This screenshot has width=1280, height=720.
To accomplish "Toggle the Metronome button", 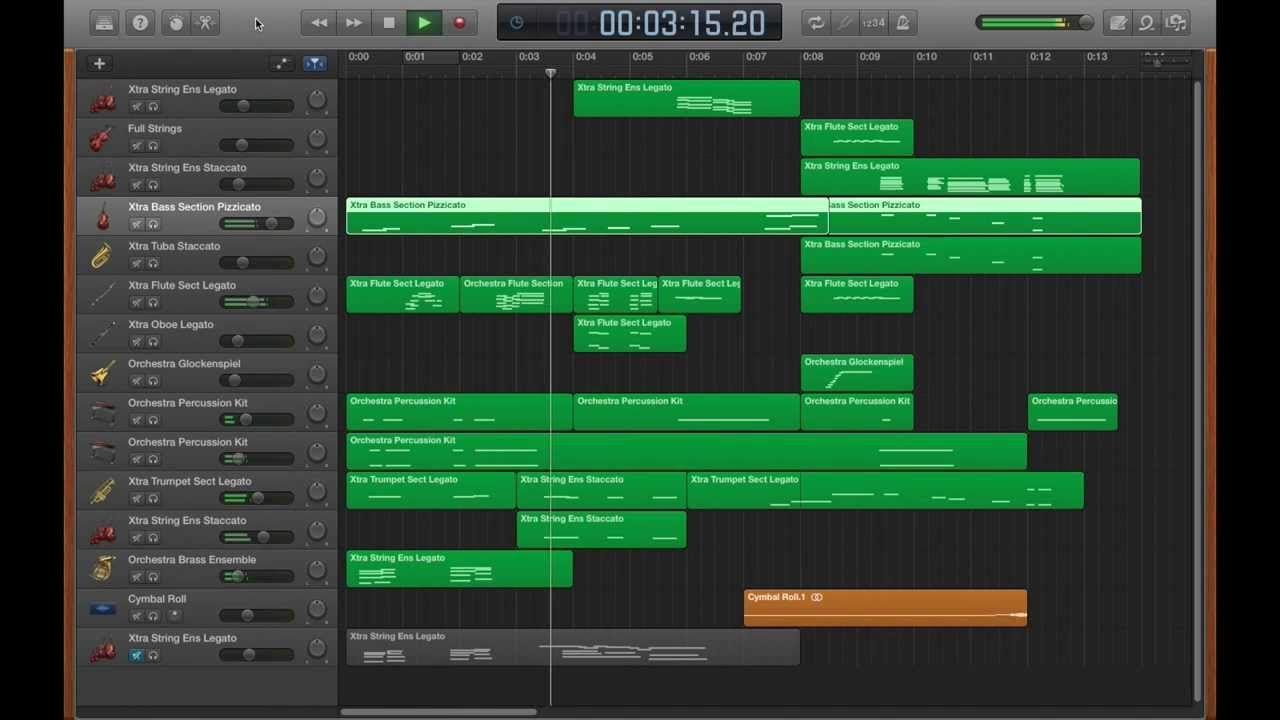I will (x=903, y=23).
